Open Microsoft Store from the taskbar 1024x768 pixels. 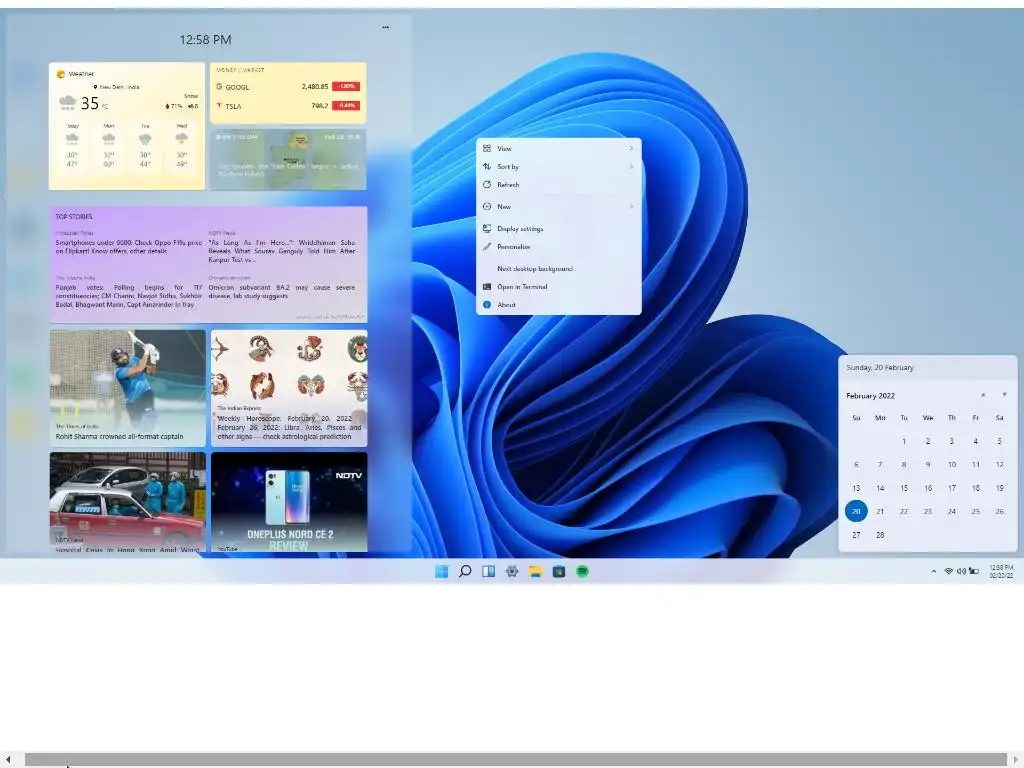point(559,571)
